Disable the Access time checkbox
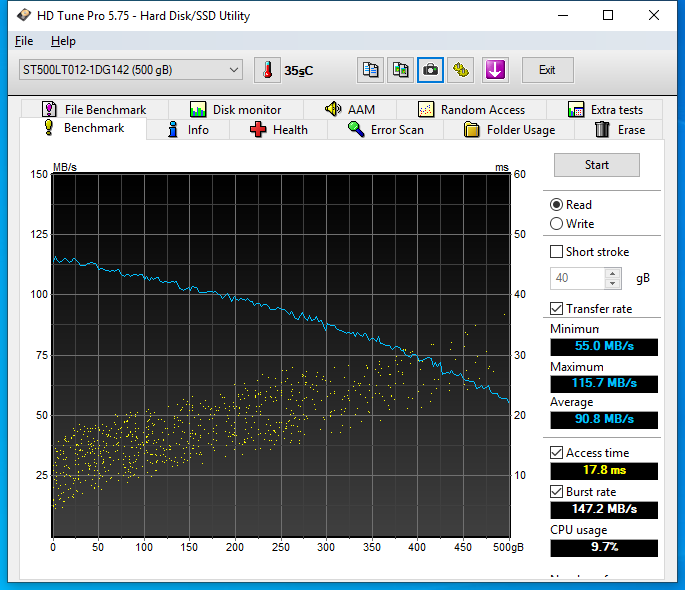This screenshot has width=685, height=590. 557,453
